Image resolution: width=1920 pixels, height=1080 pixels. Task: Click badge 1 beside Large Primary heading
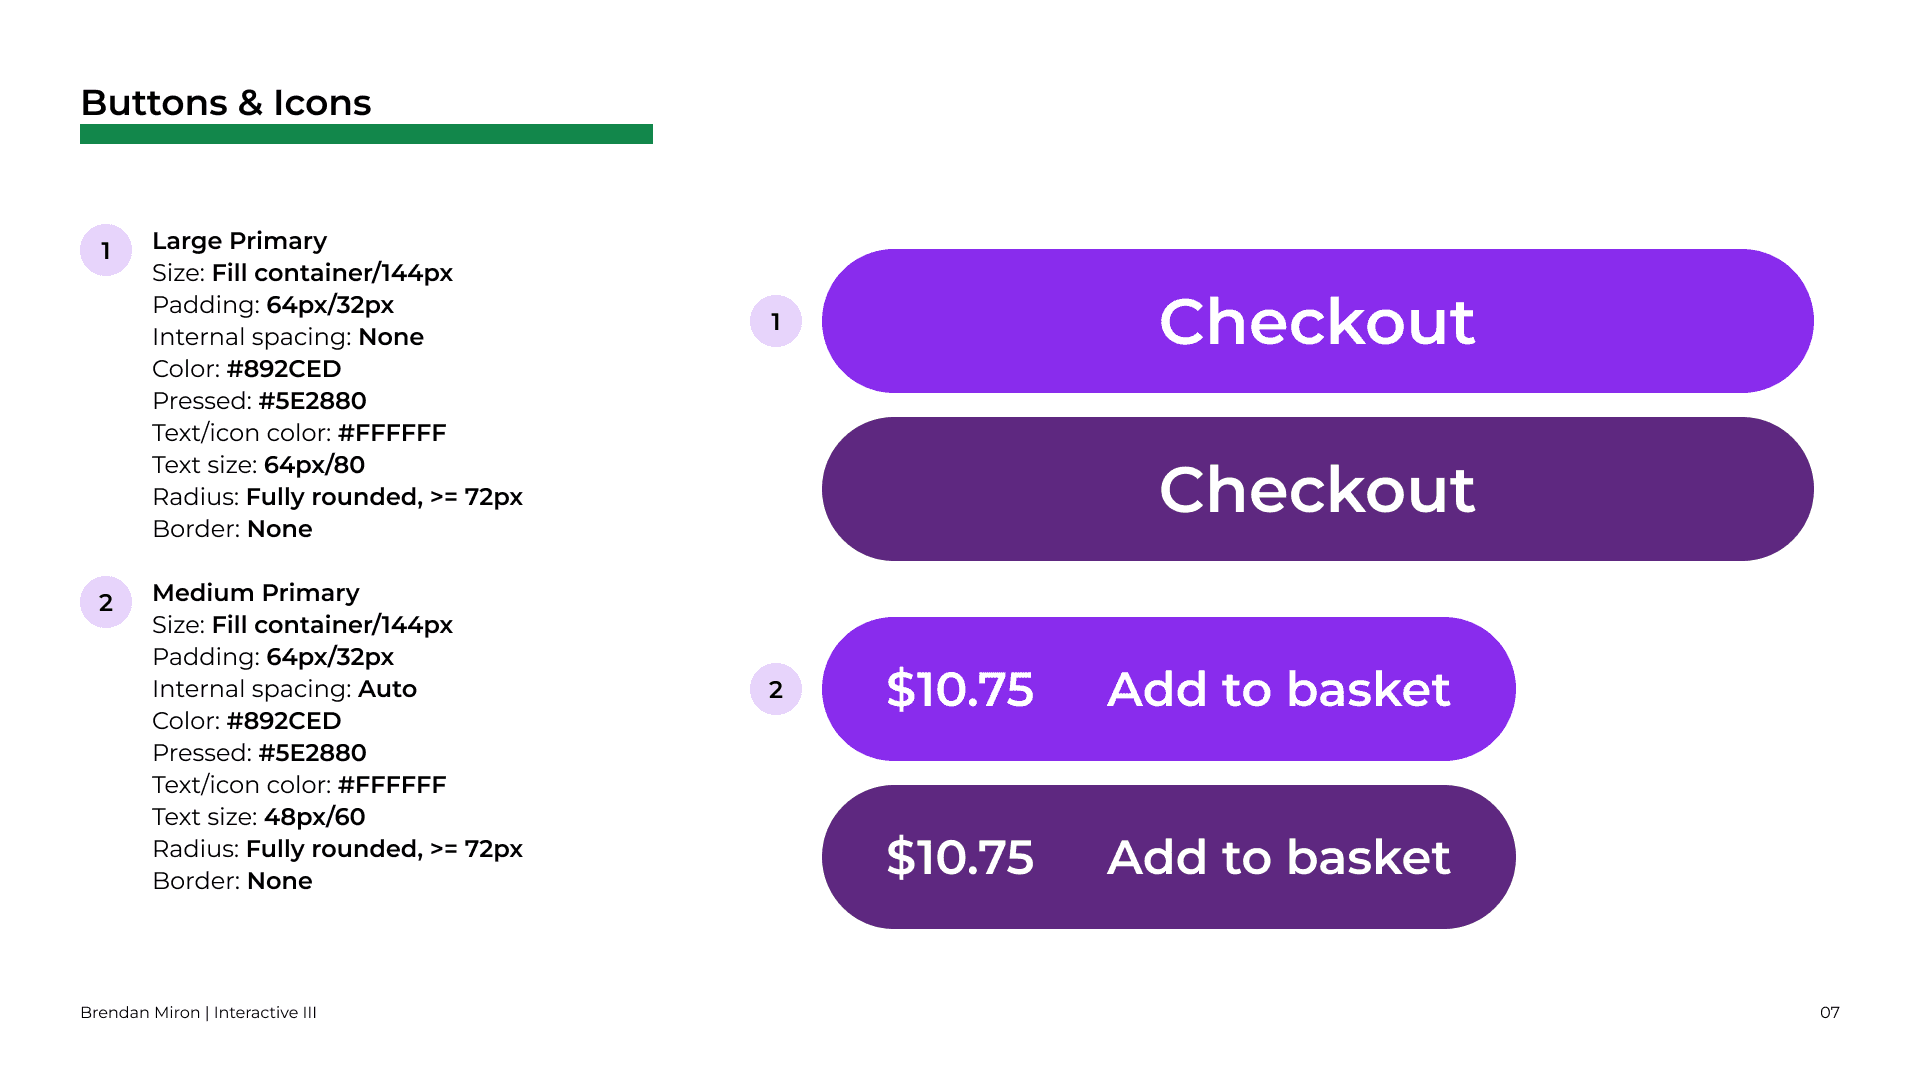tap(106, 250)
